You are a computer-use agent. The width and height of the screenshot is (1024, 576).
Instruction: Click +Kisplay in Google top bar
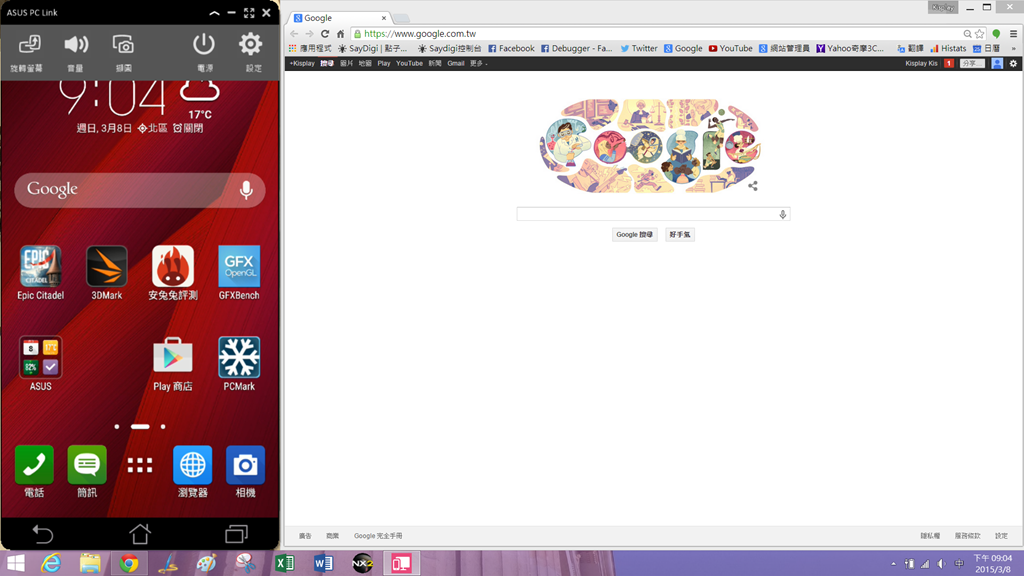coord(302,63)
